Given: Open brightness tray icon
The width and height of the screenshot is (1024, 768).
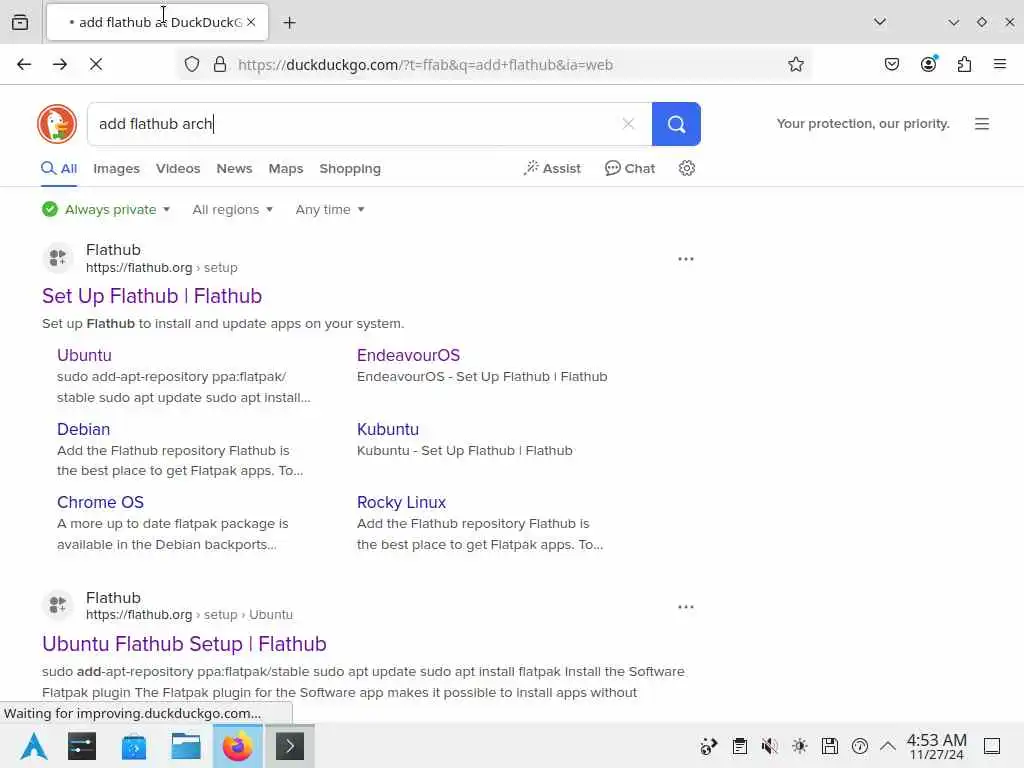Looking at the screenshot, I should pos(799,746).
